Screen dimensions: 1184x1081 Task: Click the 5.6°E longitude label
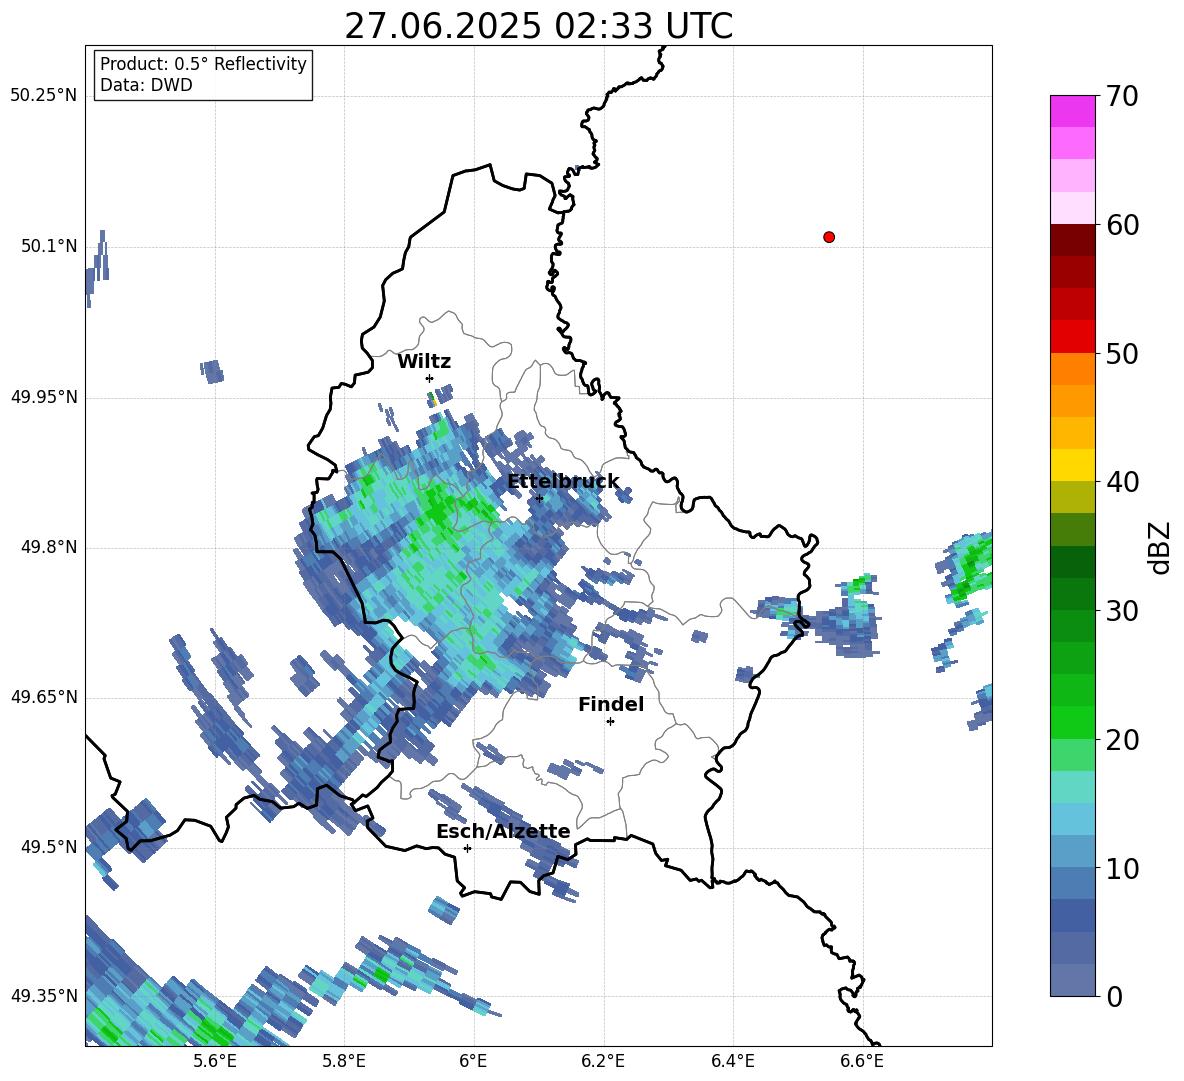point(214,1061)
